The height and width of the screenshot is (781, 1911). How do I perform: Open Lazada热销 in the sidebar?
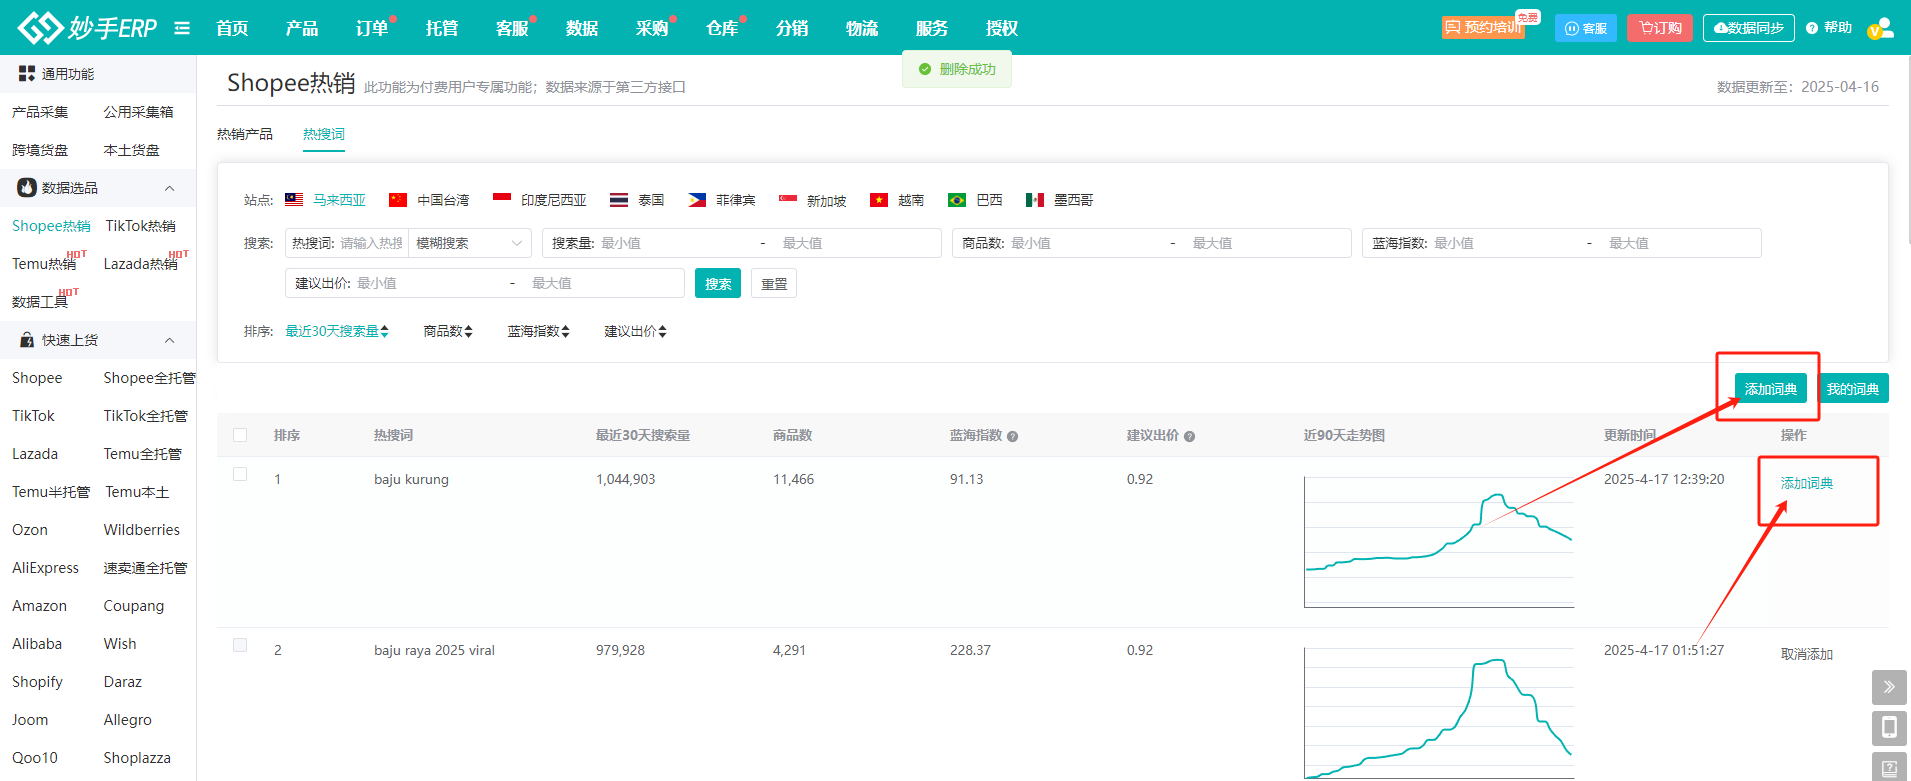(x=141, y=264)
